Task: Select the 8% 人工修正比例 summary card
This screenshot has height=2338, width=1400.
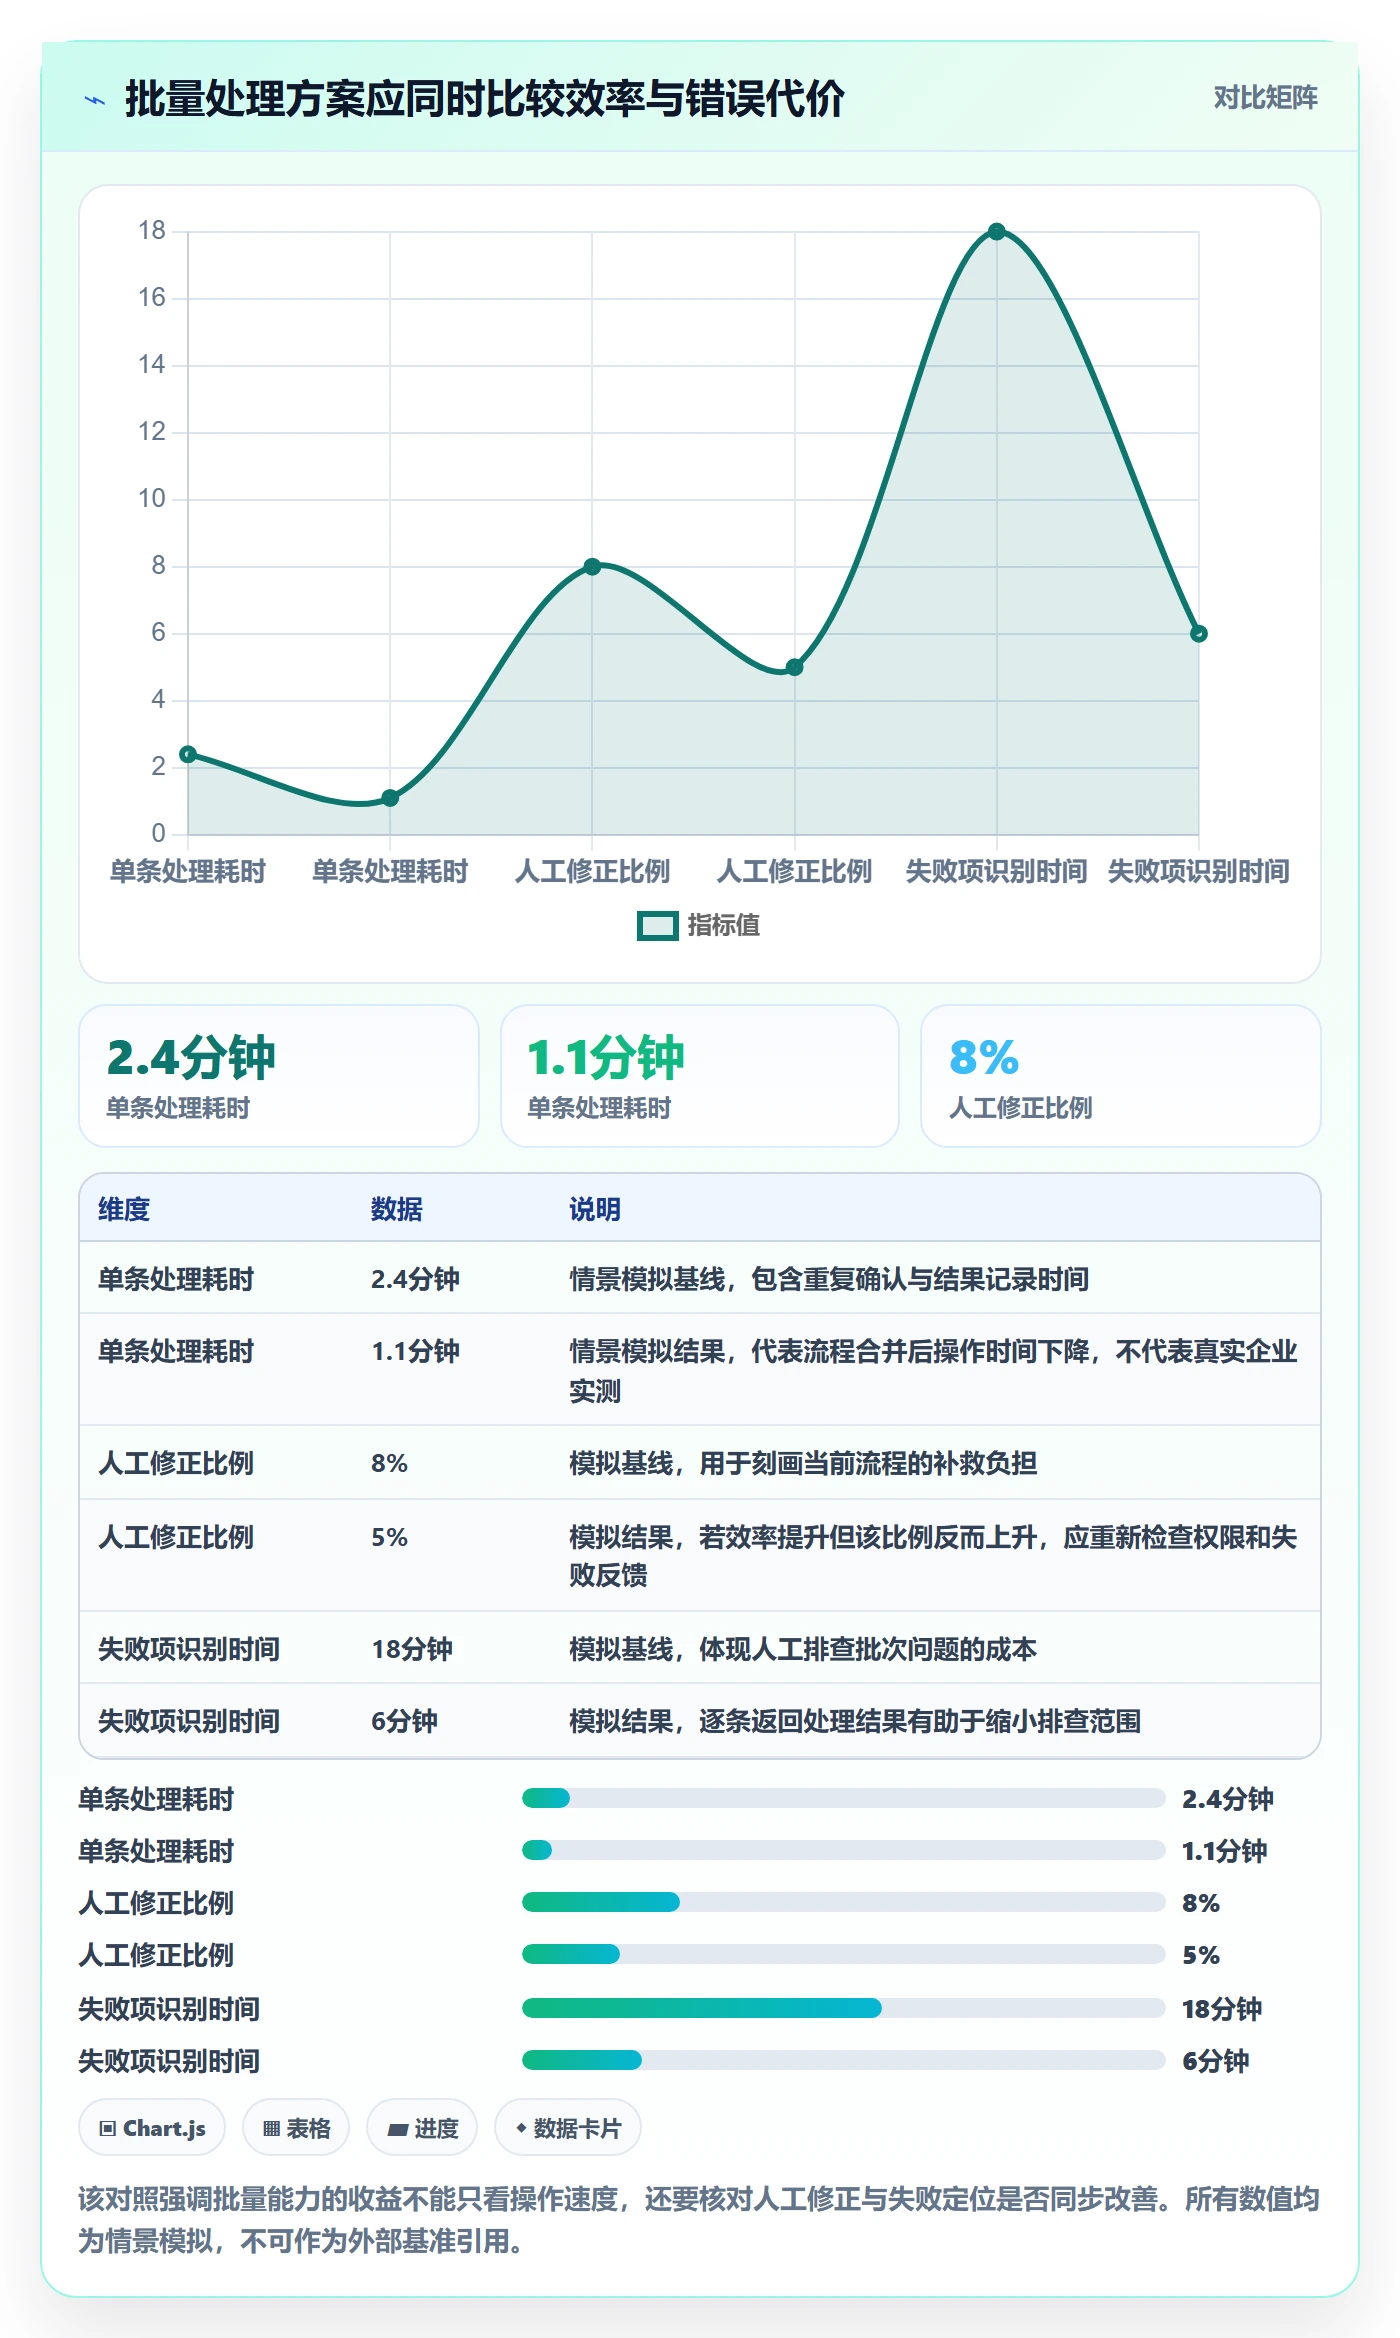Action: [1121, 1076]
